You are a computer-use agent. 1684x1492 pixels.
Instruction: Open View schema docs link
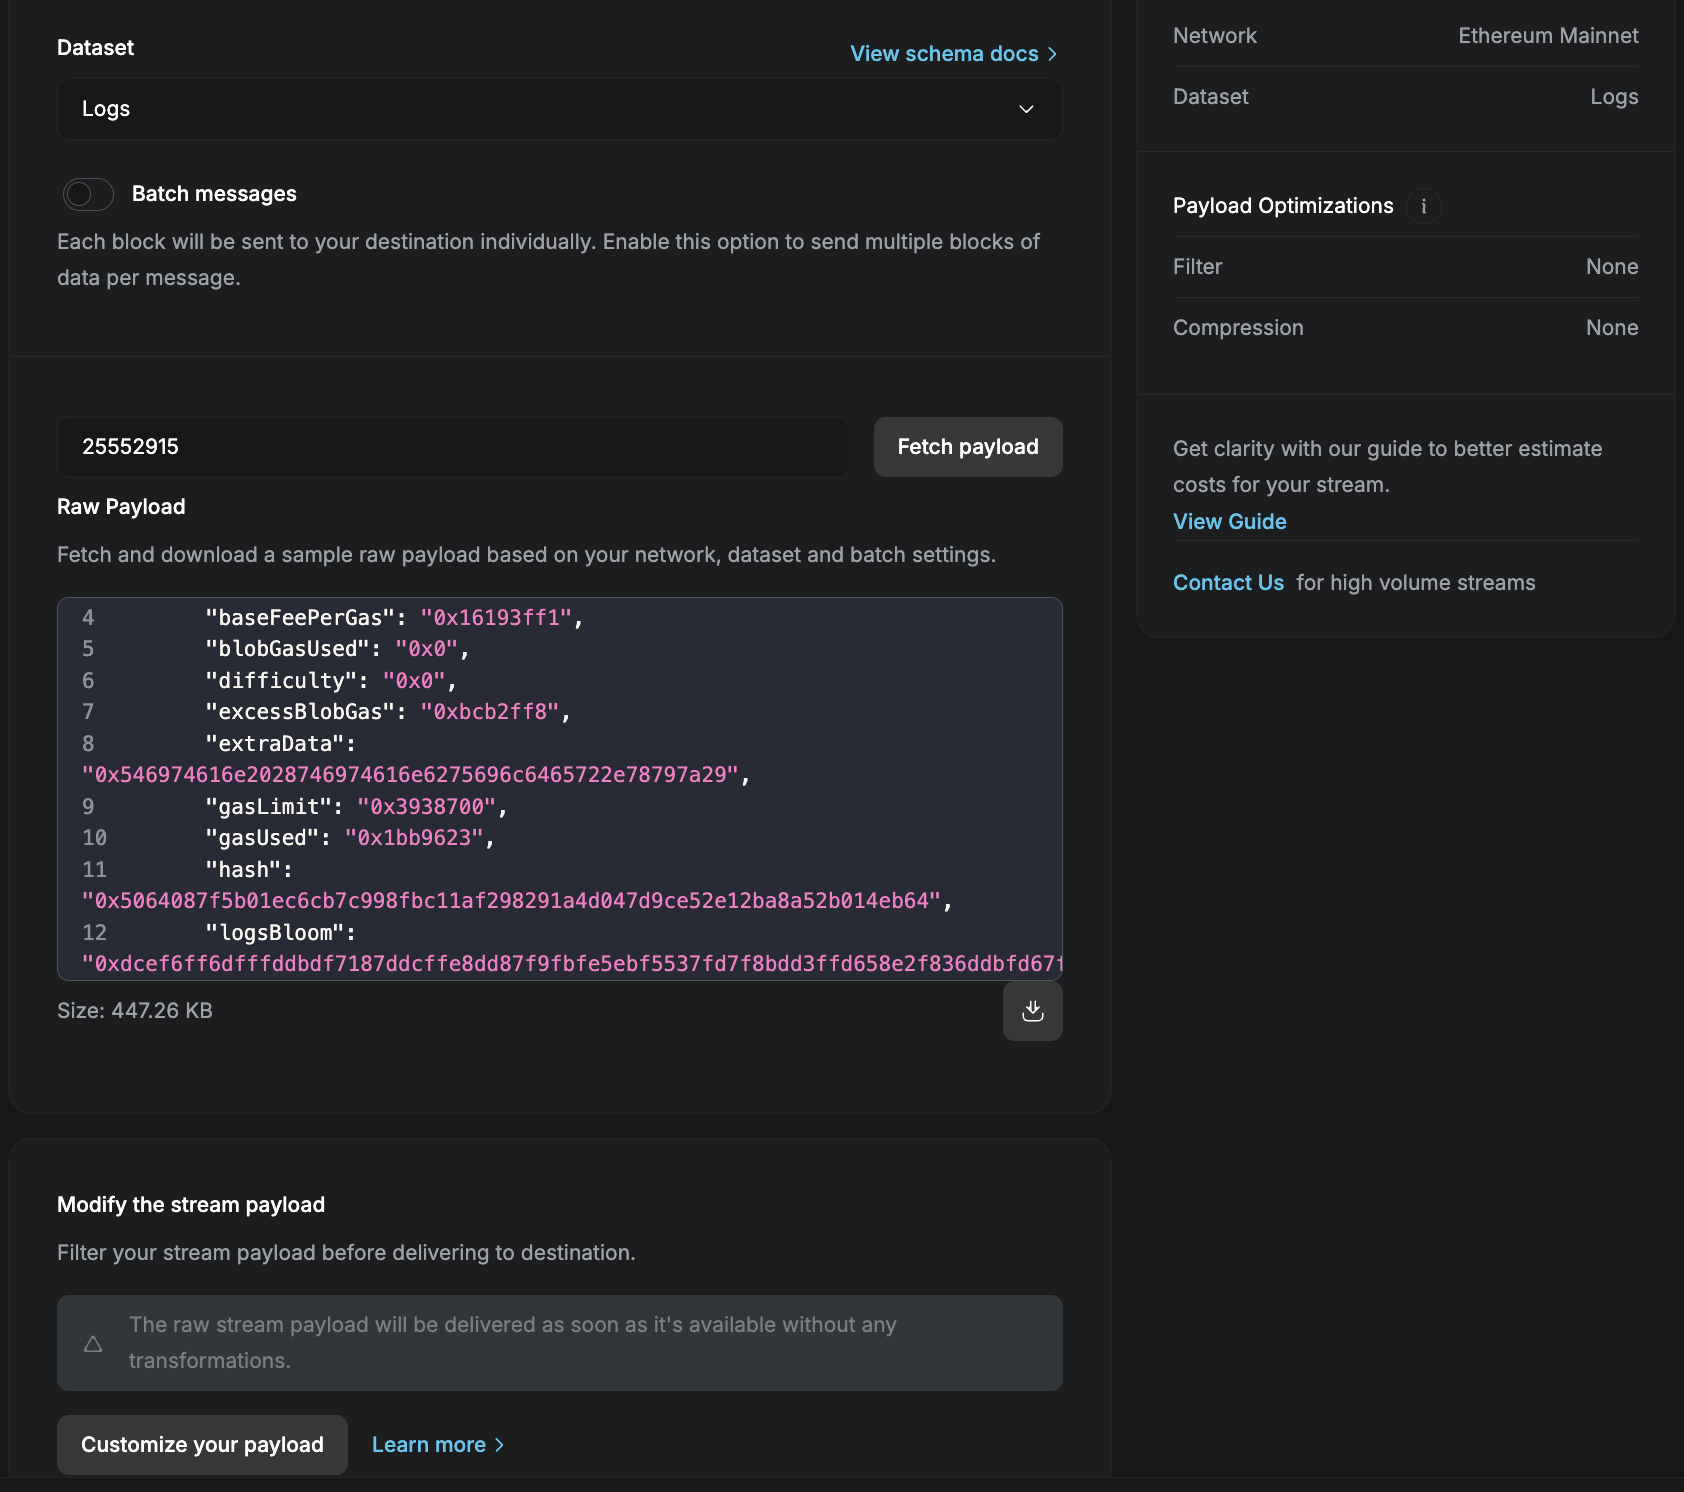(x=953, y=54)
